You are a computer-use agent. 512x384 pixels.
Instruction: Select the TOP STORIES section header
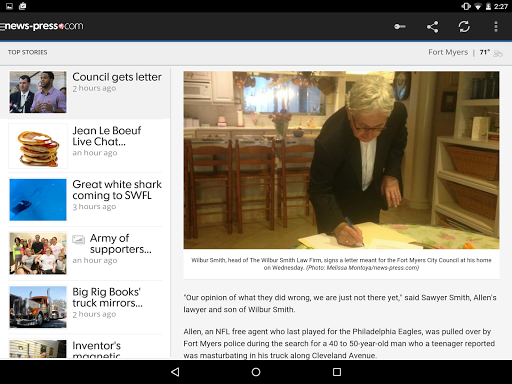(x=28, y=52)
